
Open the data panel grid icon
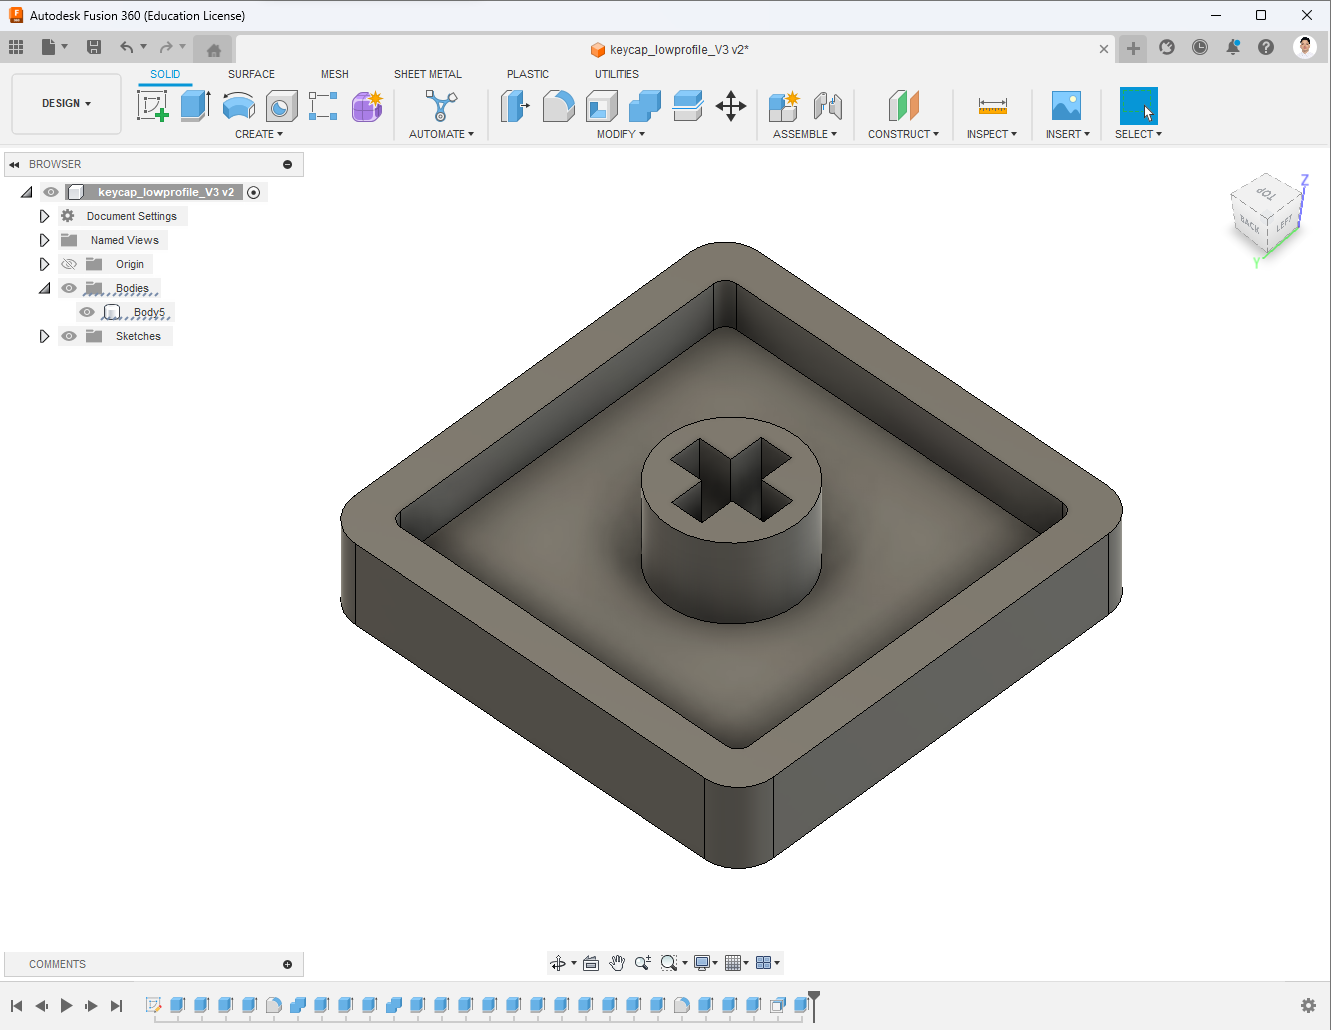16,47
